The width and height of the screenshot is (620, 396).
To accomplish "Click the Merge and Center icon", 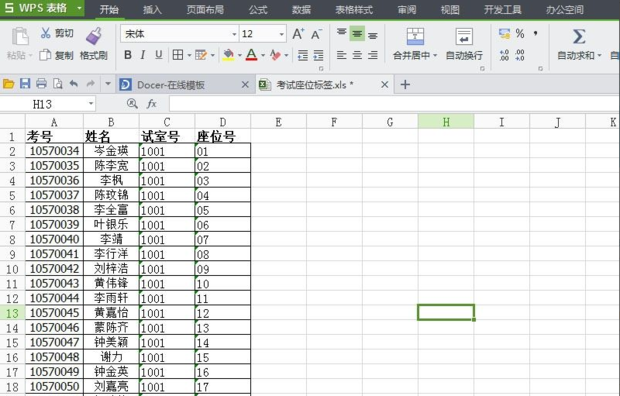I will 415,36.
